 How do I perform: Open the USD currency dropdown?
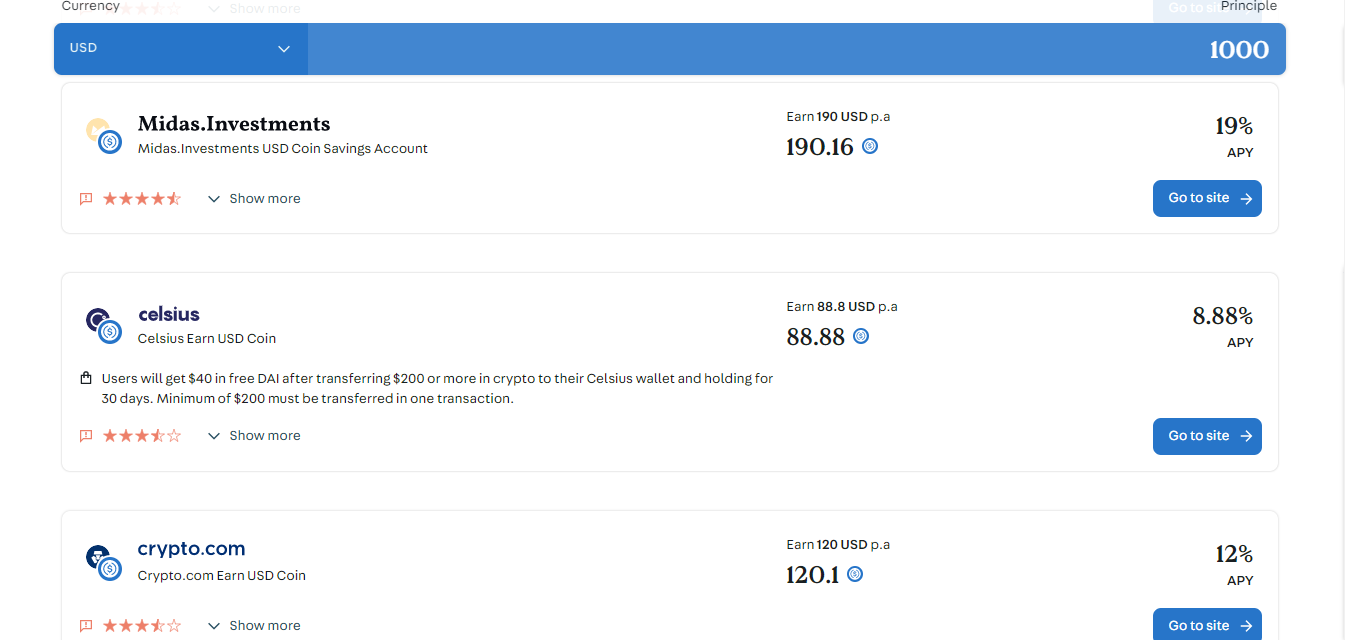click(x=181, y=48)
